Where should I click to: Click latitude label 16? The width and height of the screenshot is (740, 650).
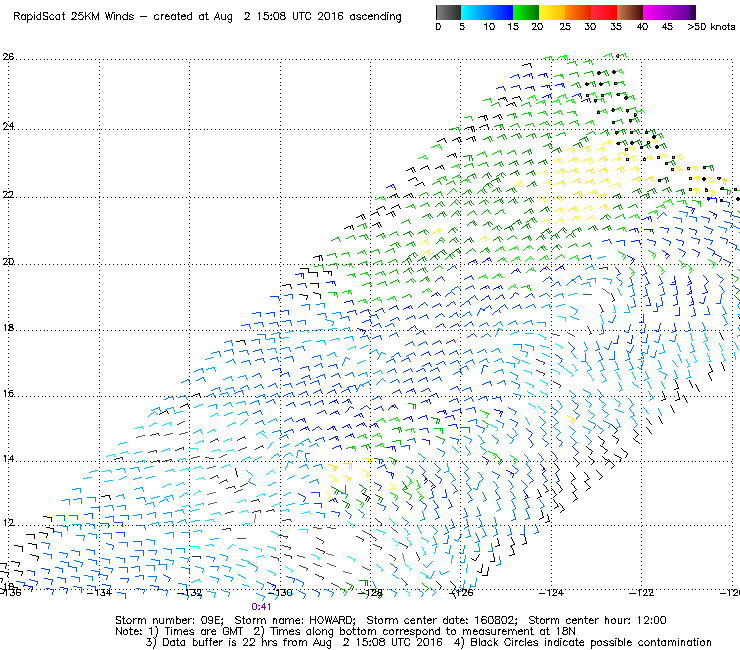click(8, 393)
